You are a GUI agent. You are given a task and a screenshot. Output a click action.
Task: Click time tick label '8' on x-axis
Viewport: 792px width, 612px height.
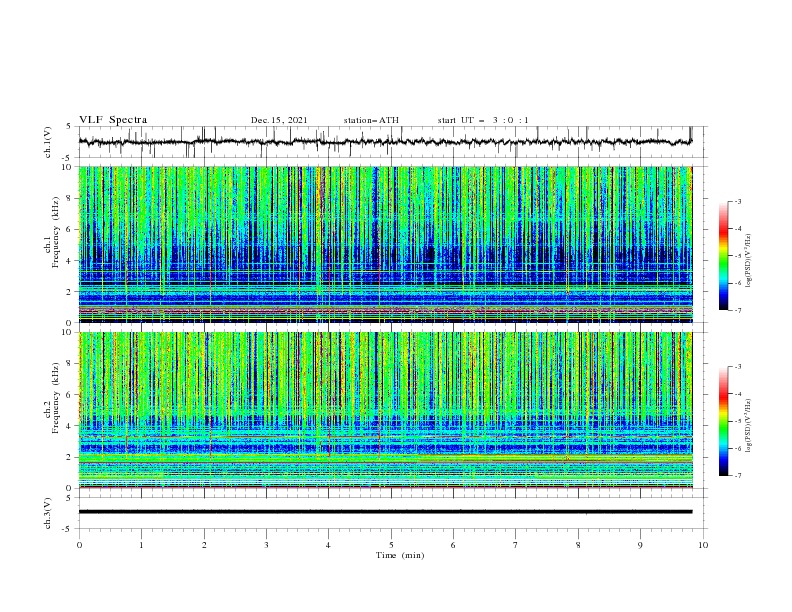[x=578, y=545]
